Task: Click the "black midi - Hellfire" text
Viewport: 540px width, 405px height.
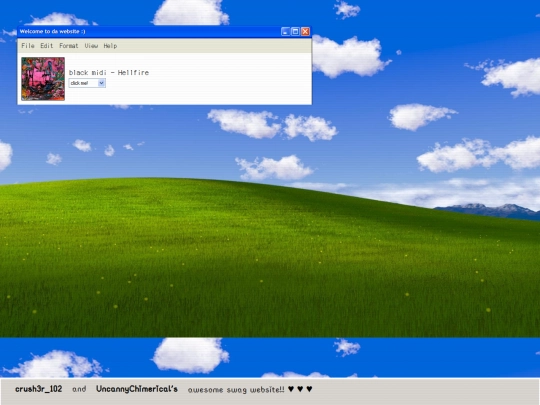Action: (x=109, y=72)
